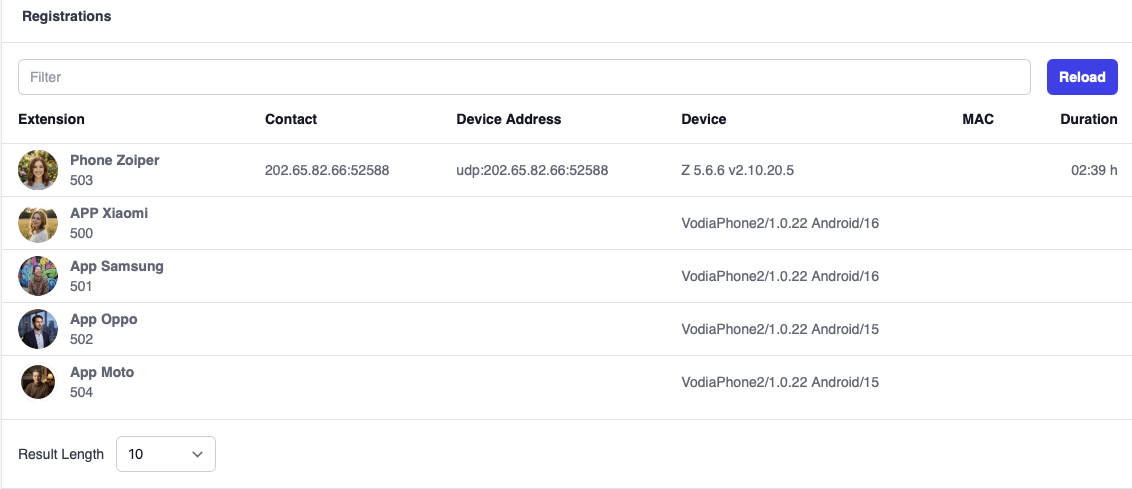This screenshot has width=1132, height=489.
Task: Sort by the Extension column header
Action: click(51, 119)
